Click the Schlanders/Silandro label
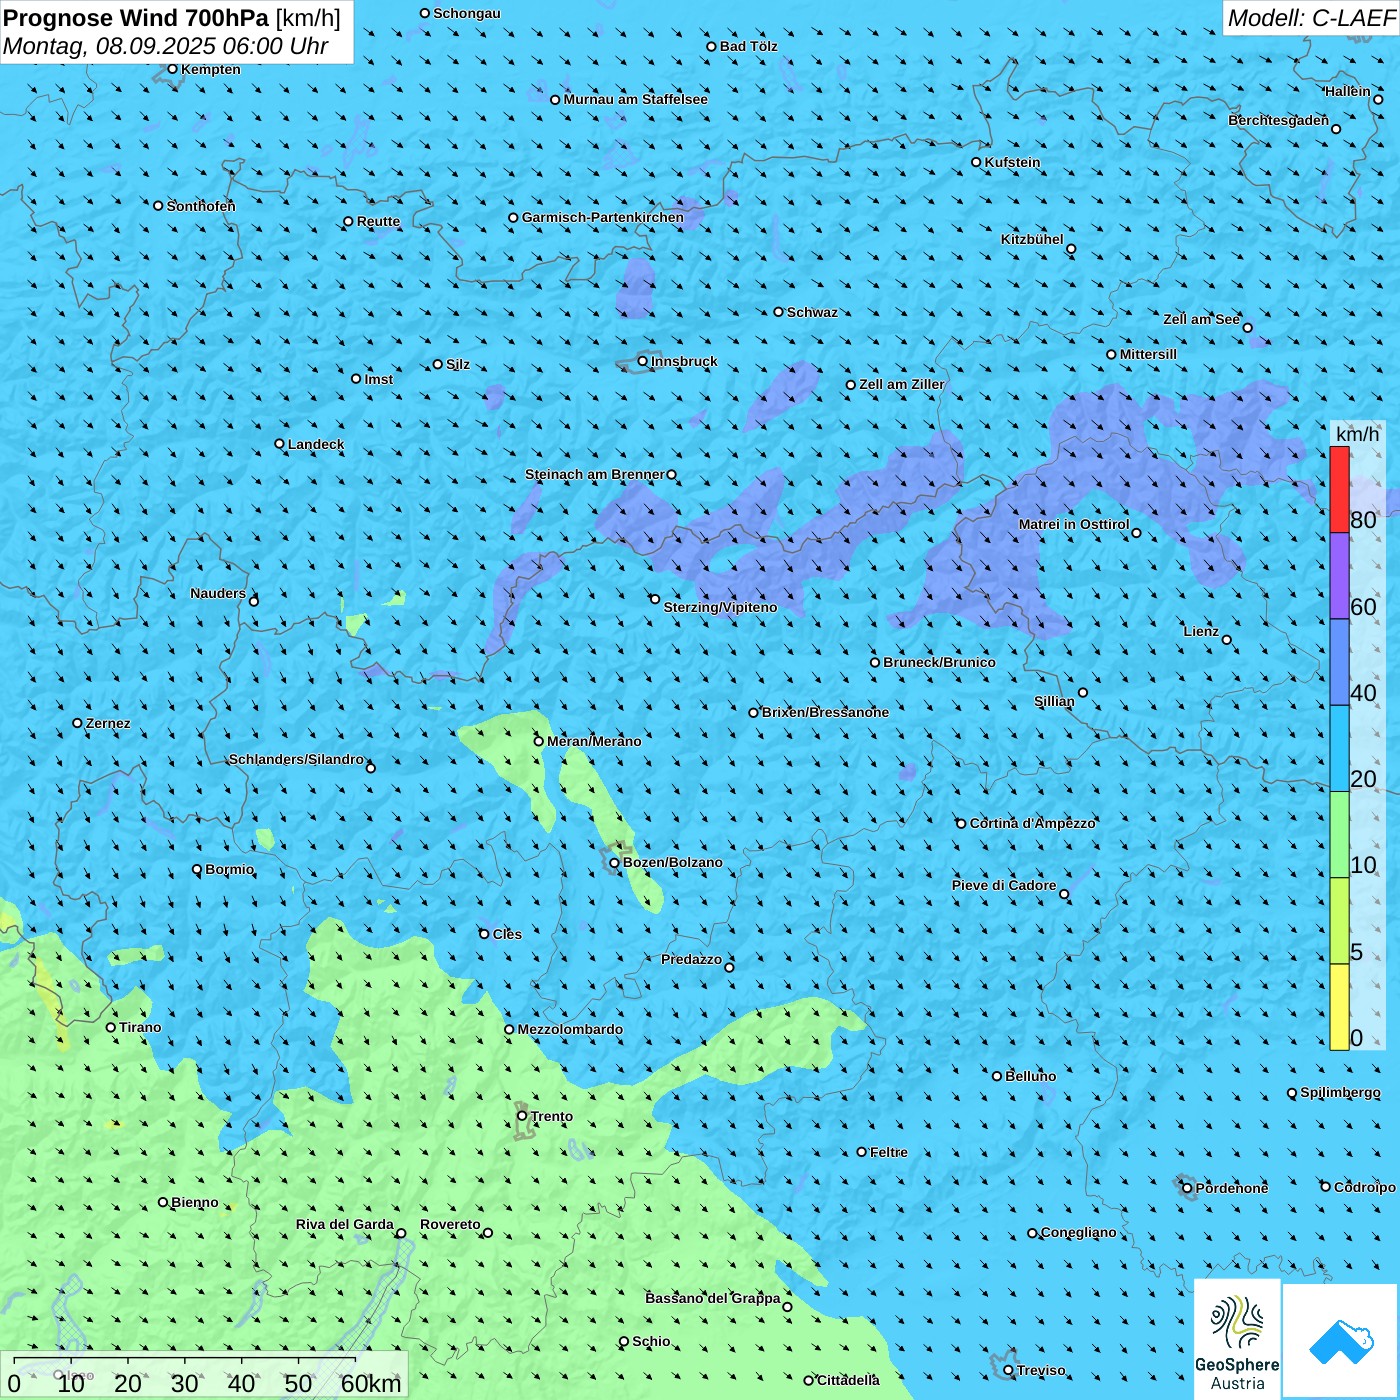Viewport: 1400px width, 1400px height. click(296, 759)
